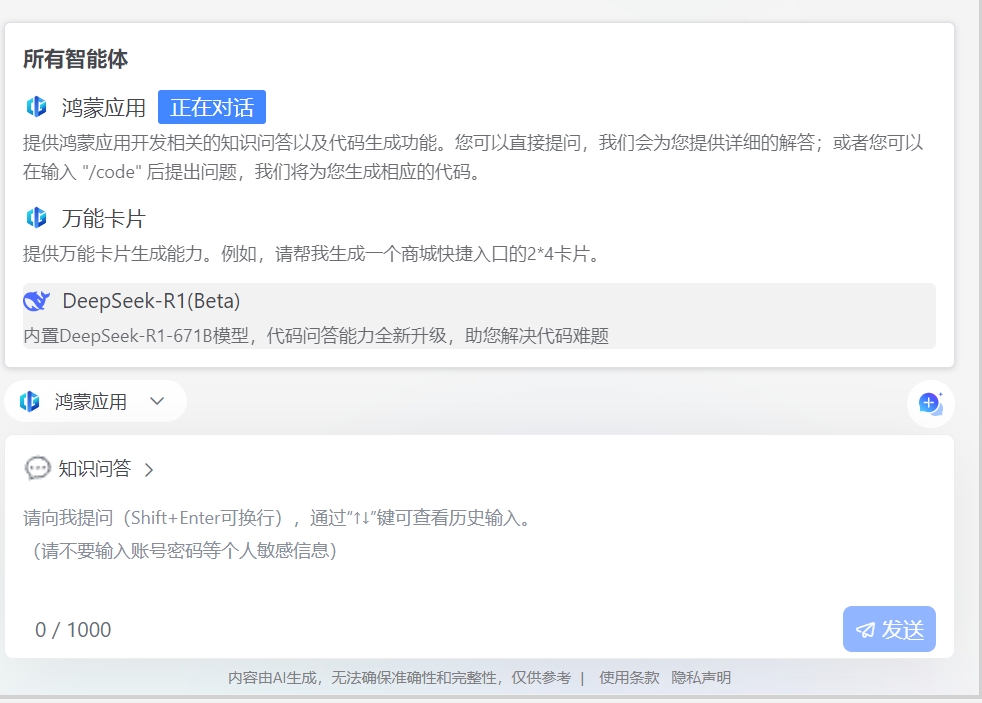
Task: Click the 内容由AI生成 disclaimer text
Action: [x=399, y=678]
